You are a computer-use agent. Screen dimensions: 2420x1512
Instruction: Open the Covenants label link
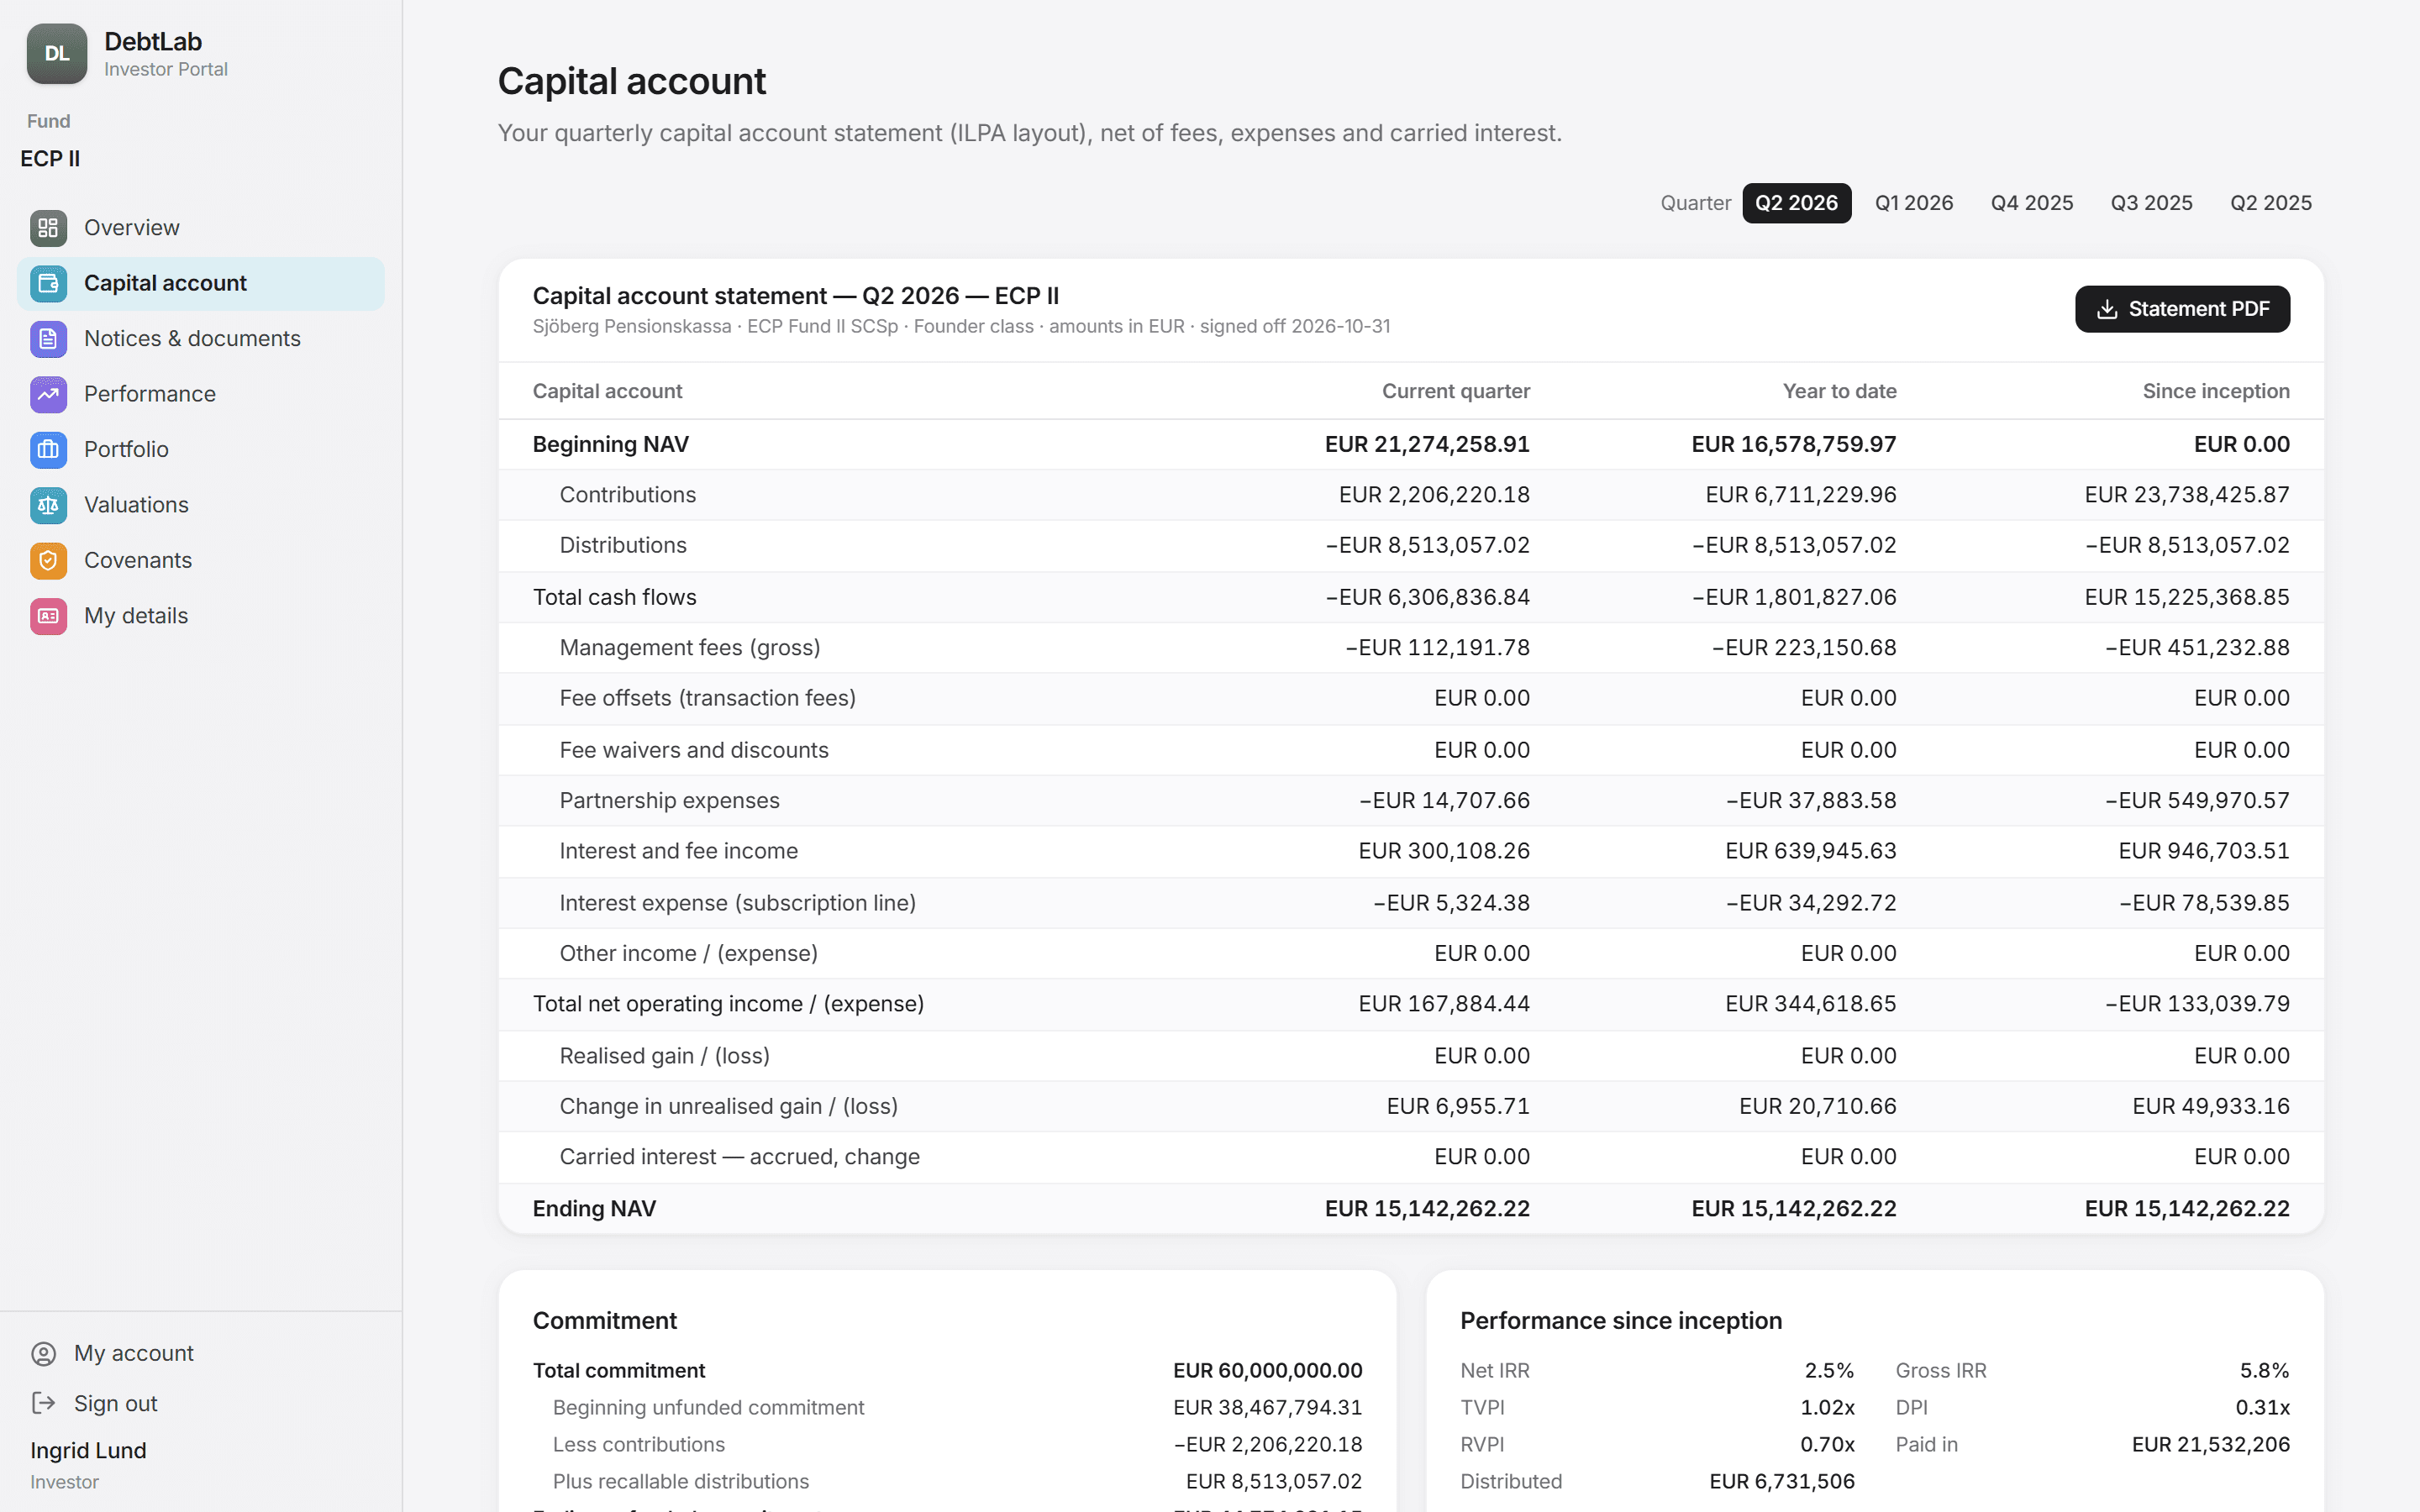pyautogui.click(x=138, y=561)
